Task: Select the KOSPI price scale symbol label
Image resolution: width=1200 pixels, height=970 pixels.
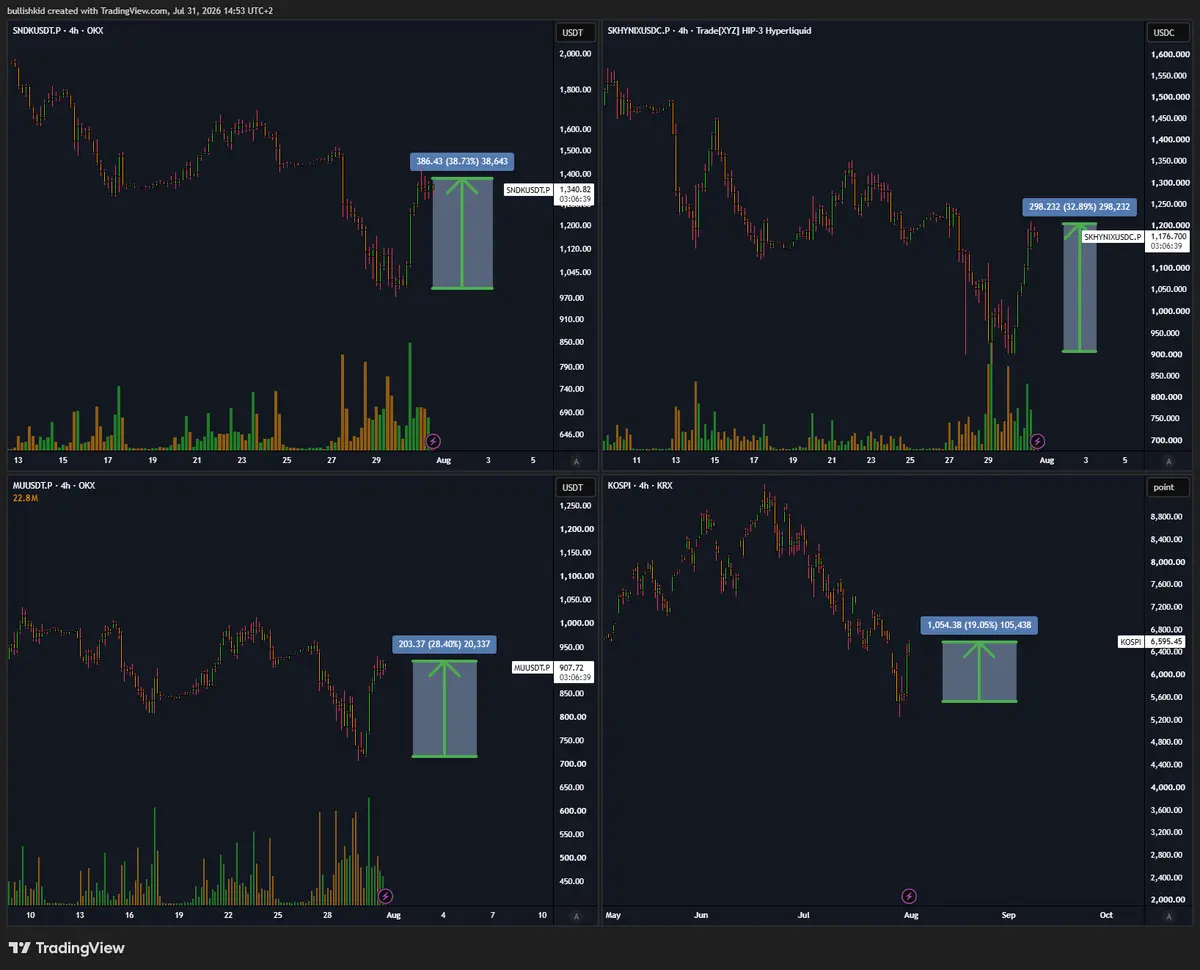Action: click(x=1130, y=641)
